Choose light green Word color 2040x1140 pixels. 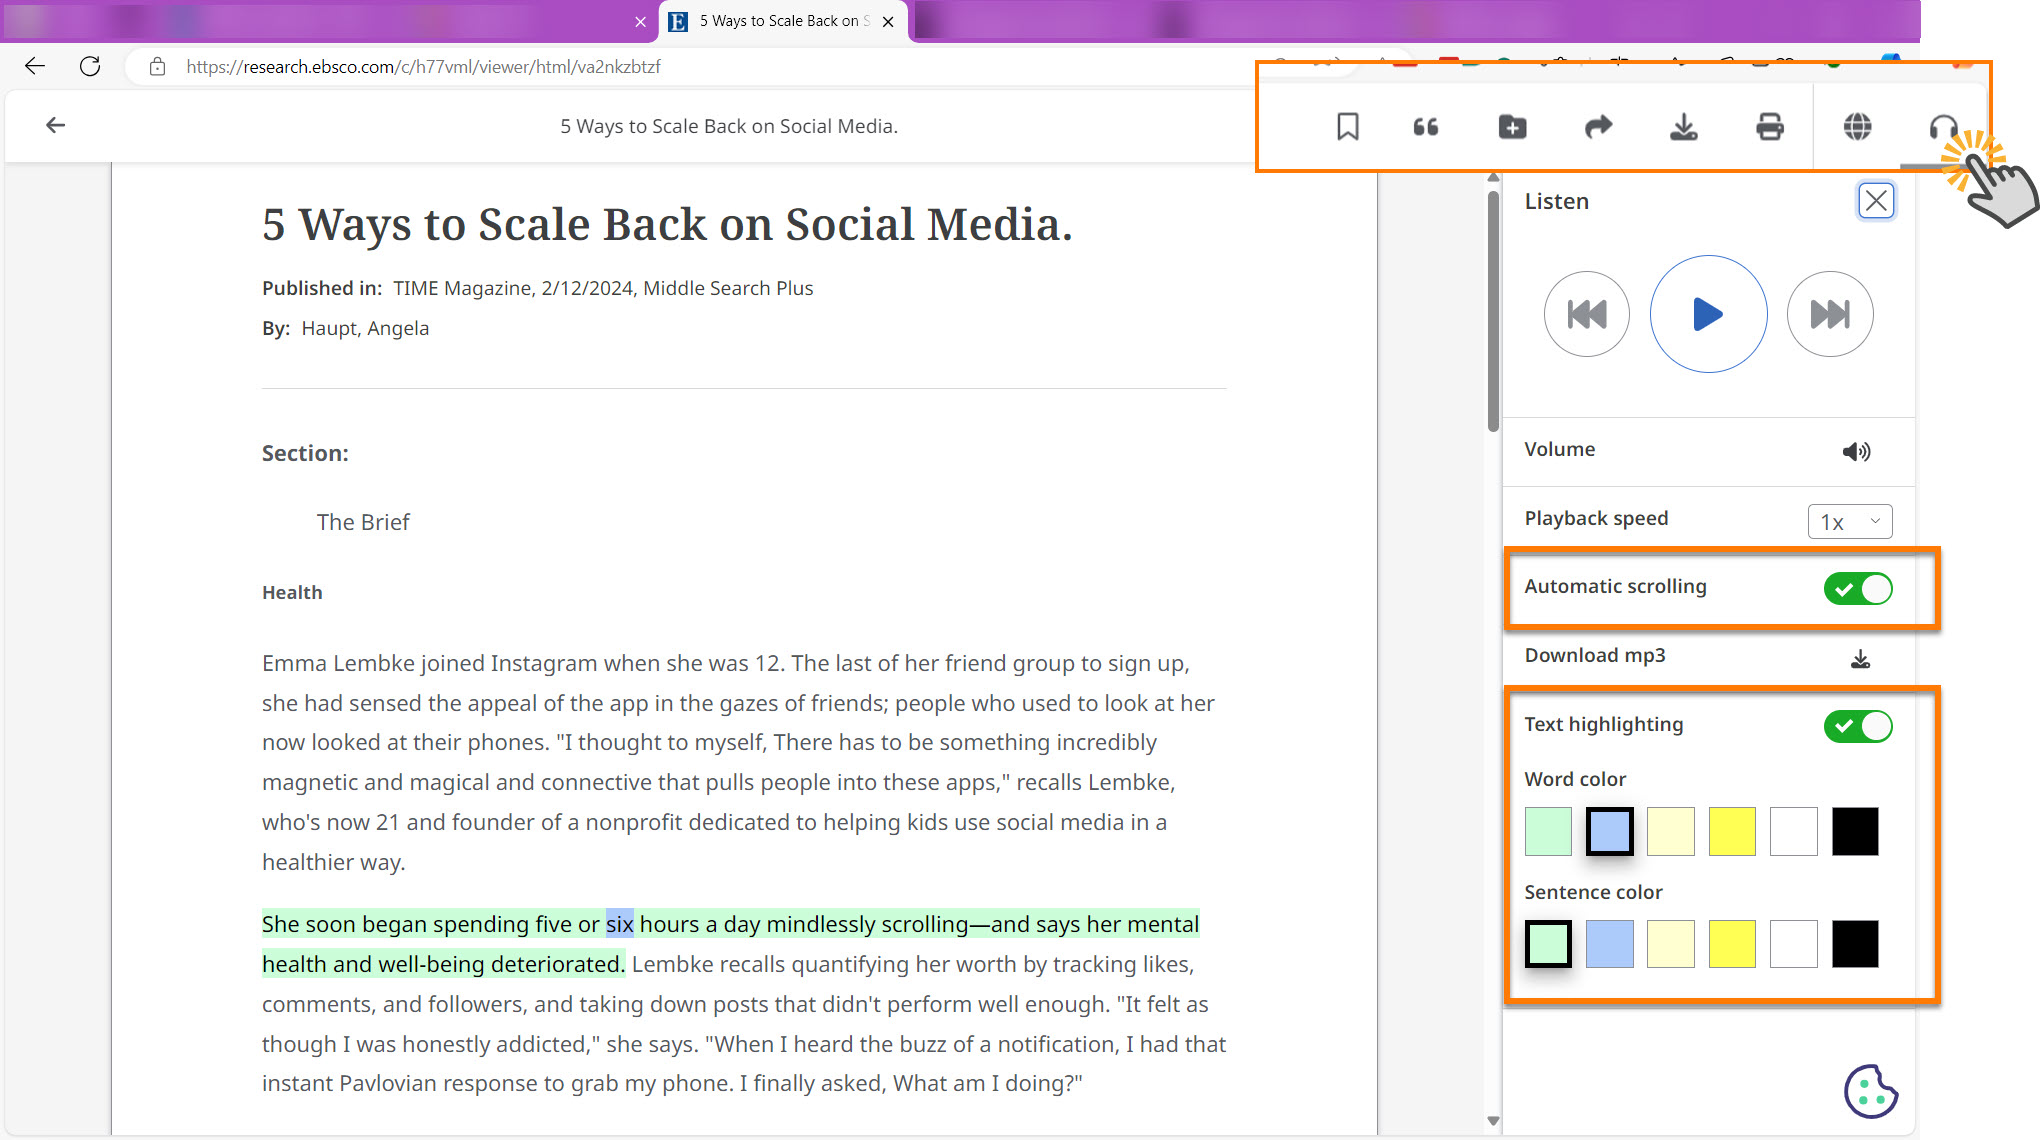[x=1548, y=831]
